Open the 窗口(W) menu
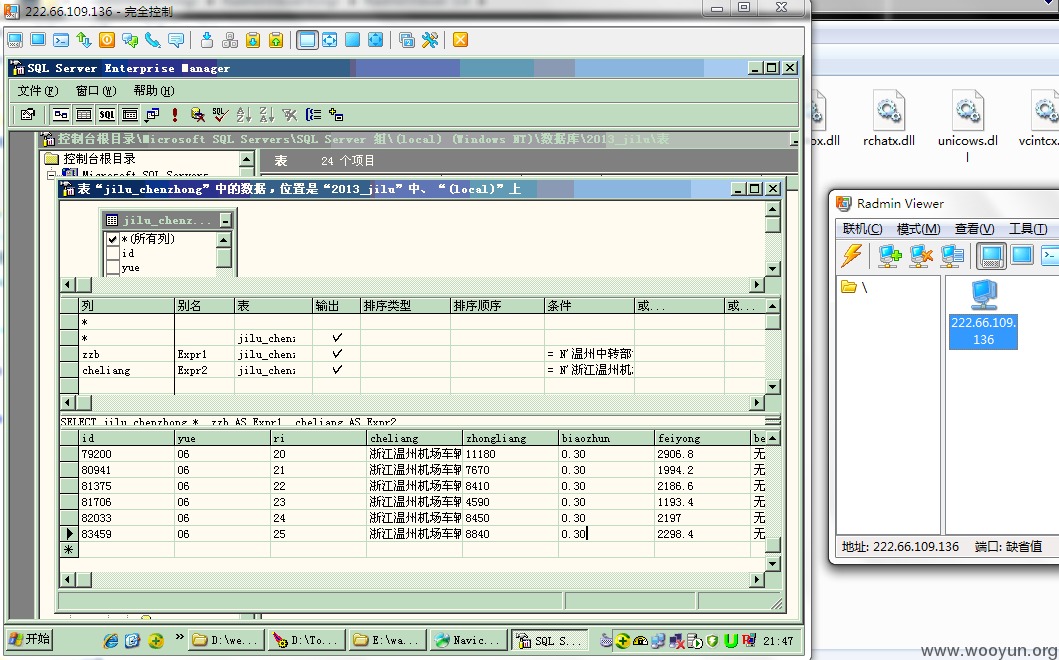Screen dimensions: 1059x660 pyautogui.click(x=96, y=91)
